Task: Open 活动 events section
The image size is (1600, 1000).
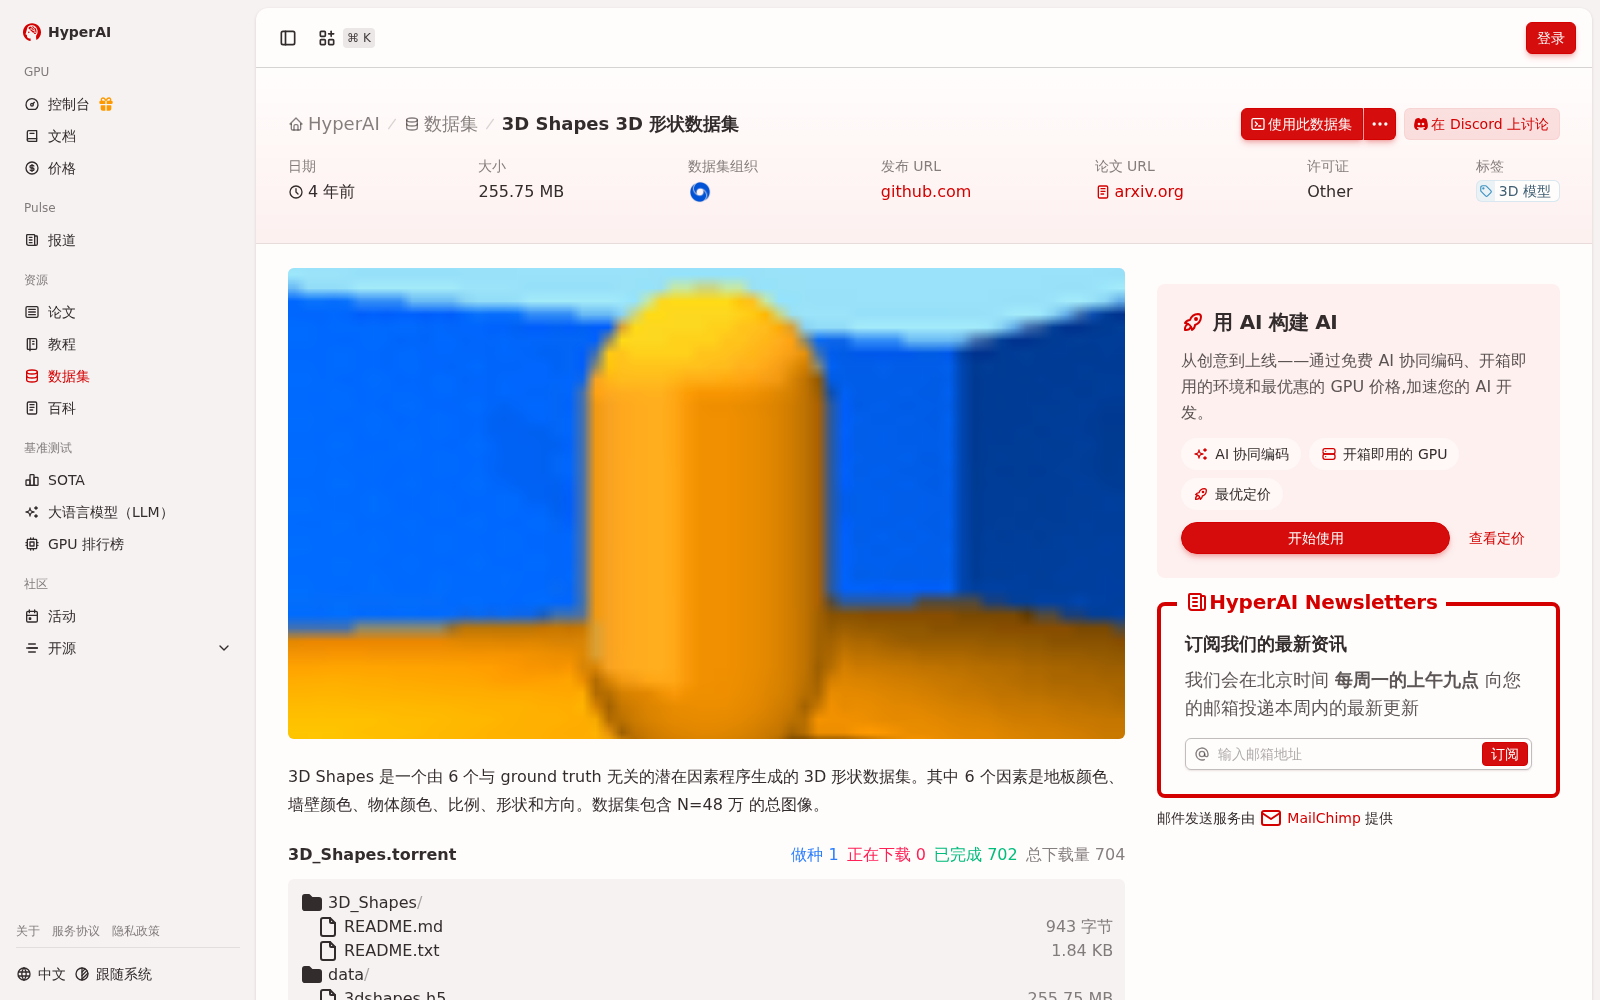Action: click(x=128, y=616)
